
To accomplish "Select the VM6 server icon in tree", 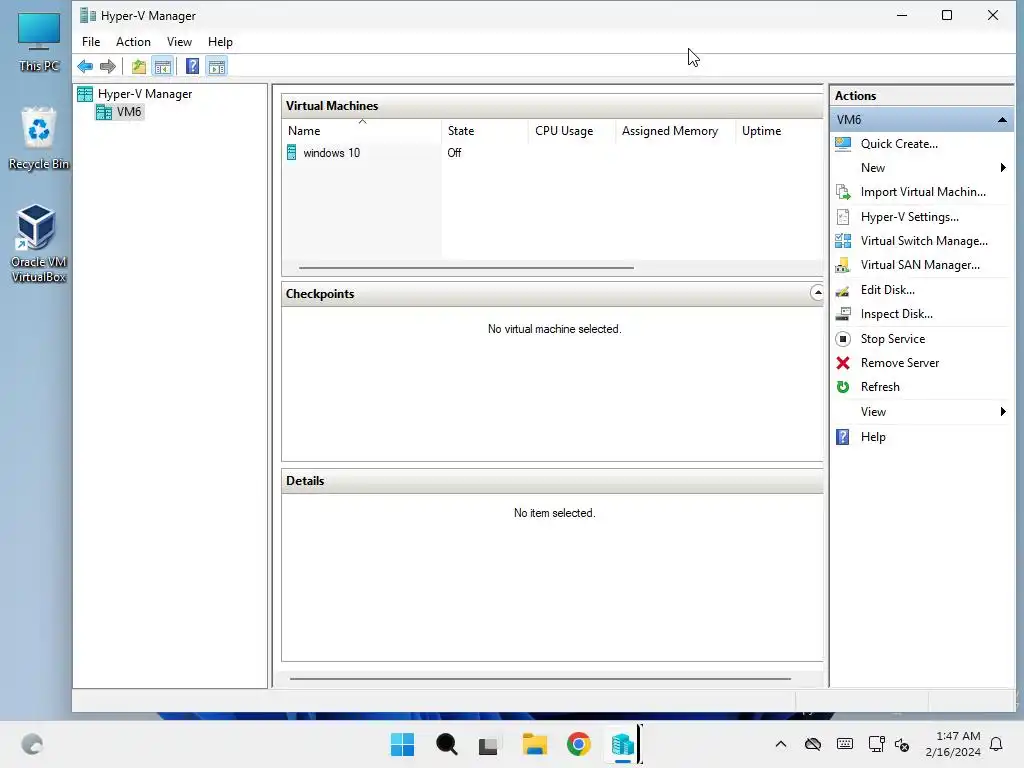I will click(104, 112).
